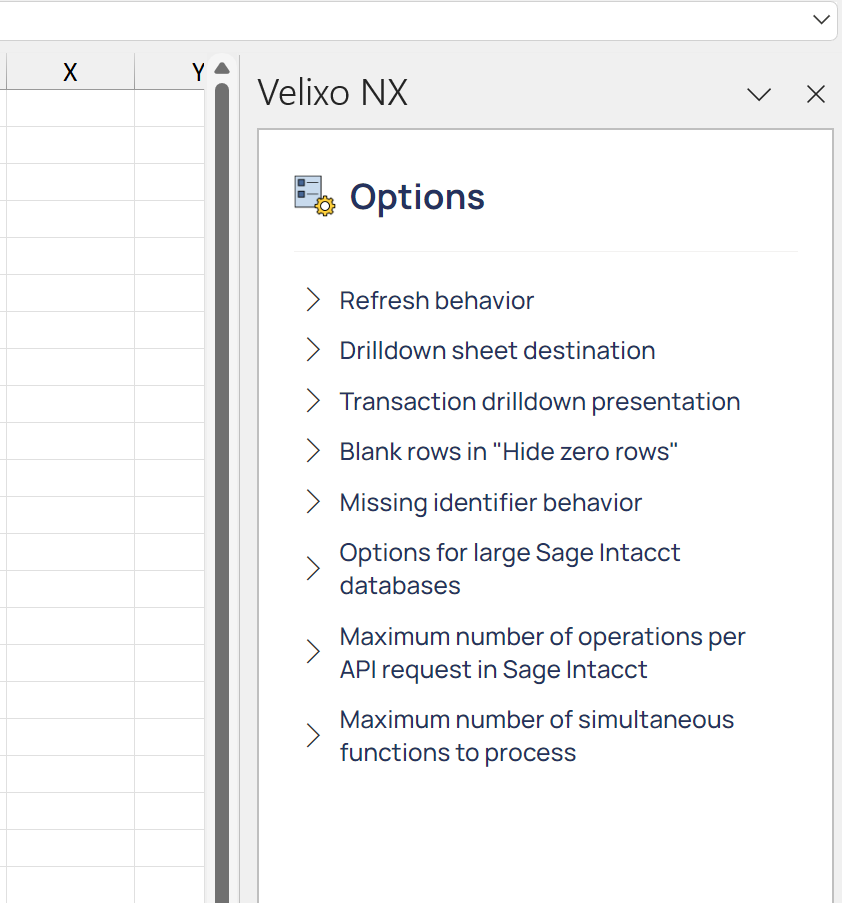Select column Y header

tap(170, 72)
